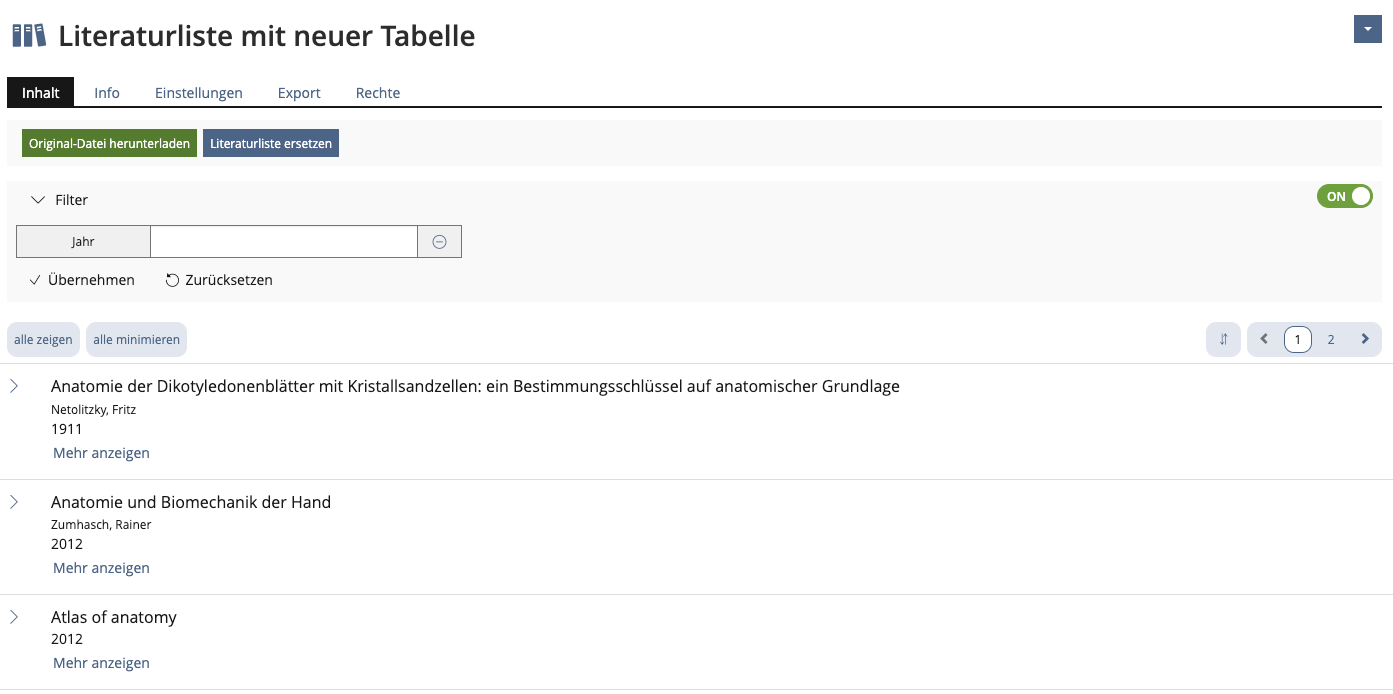This screenshot has height=694, width=1393.
Task: Go to previous page arrow
Action: (1264, 339)
